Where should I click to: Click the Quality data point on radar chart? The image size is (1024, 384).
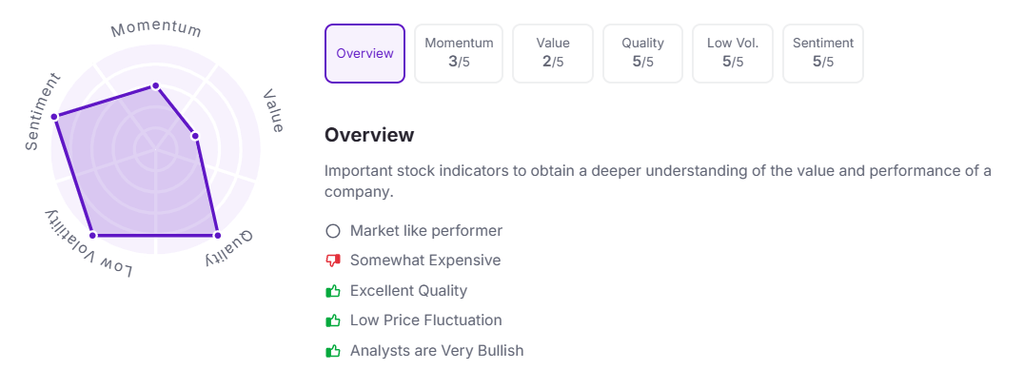[x=217, y=235]
